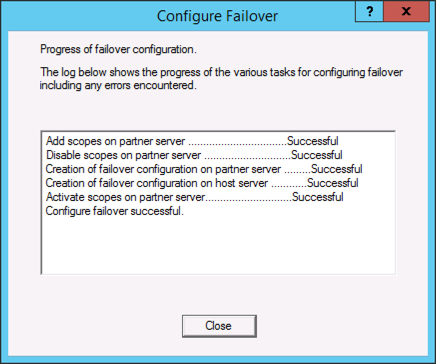
Task: Click the Close button
Action: coord(219,326)
